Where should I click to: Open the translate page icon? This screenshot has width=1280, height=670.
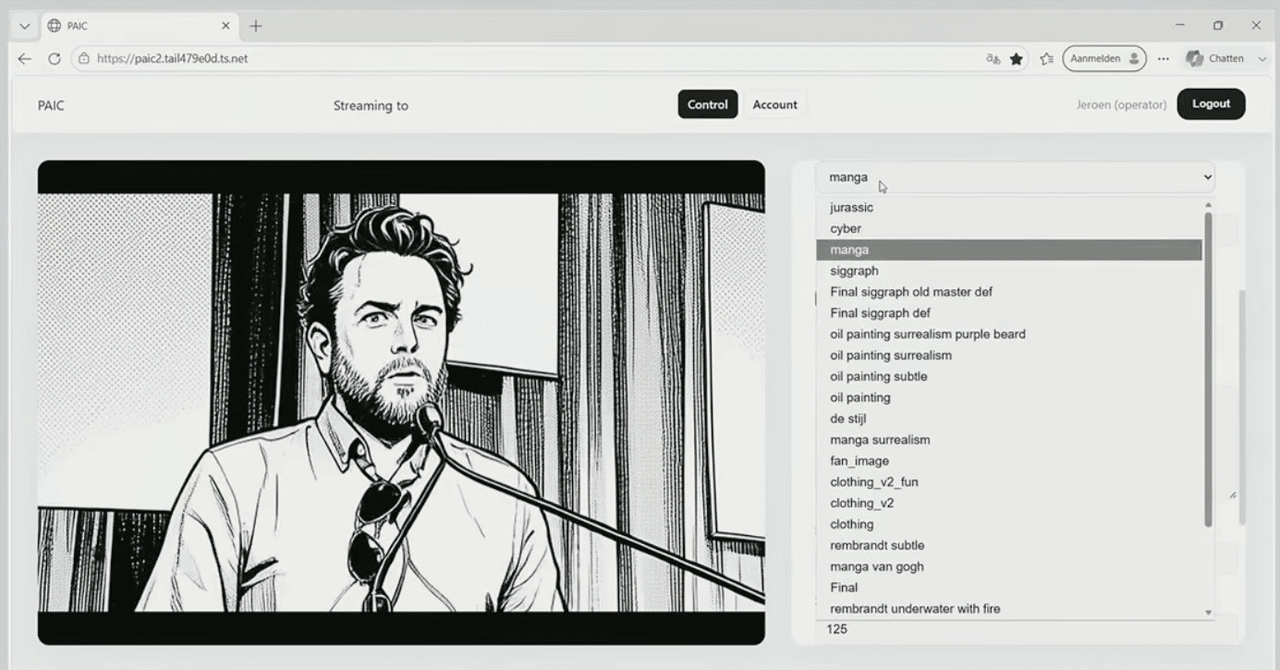click(993, 59)
